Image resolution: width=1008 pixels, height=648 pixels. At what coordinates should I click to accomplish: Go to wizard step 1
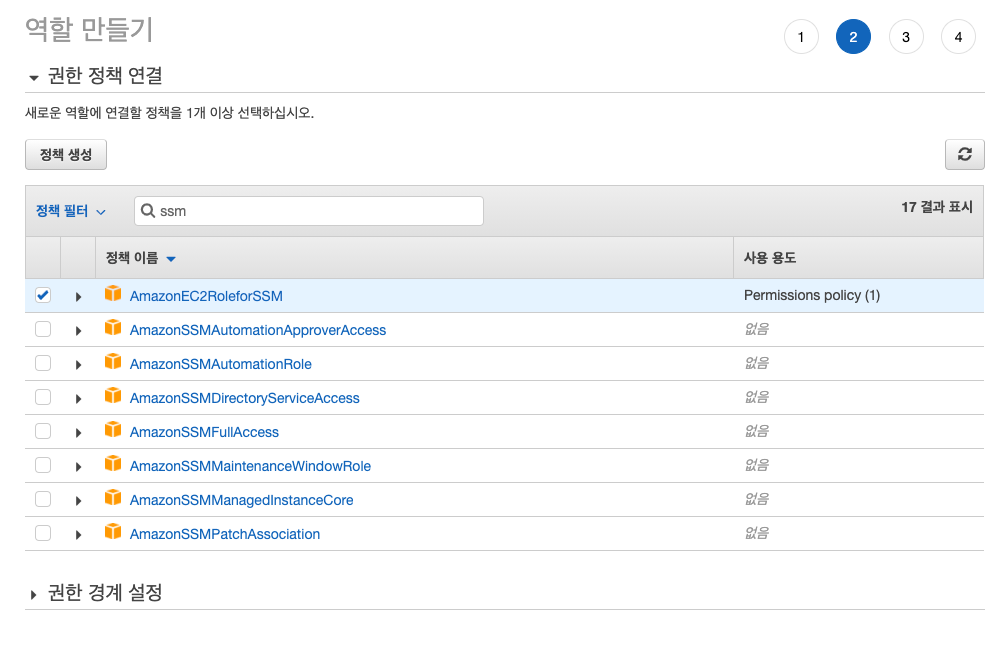(801, 37)
